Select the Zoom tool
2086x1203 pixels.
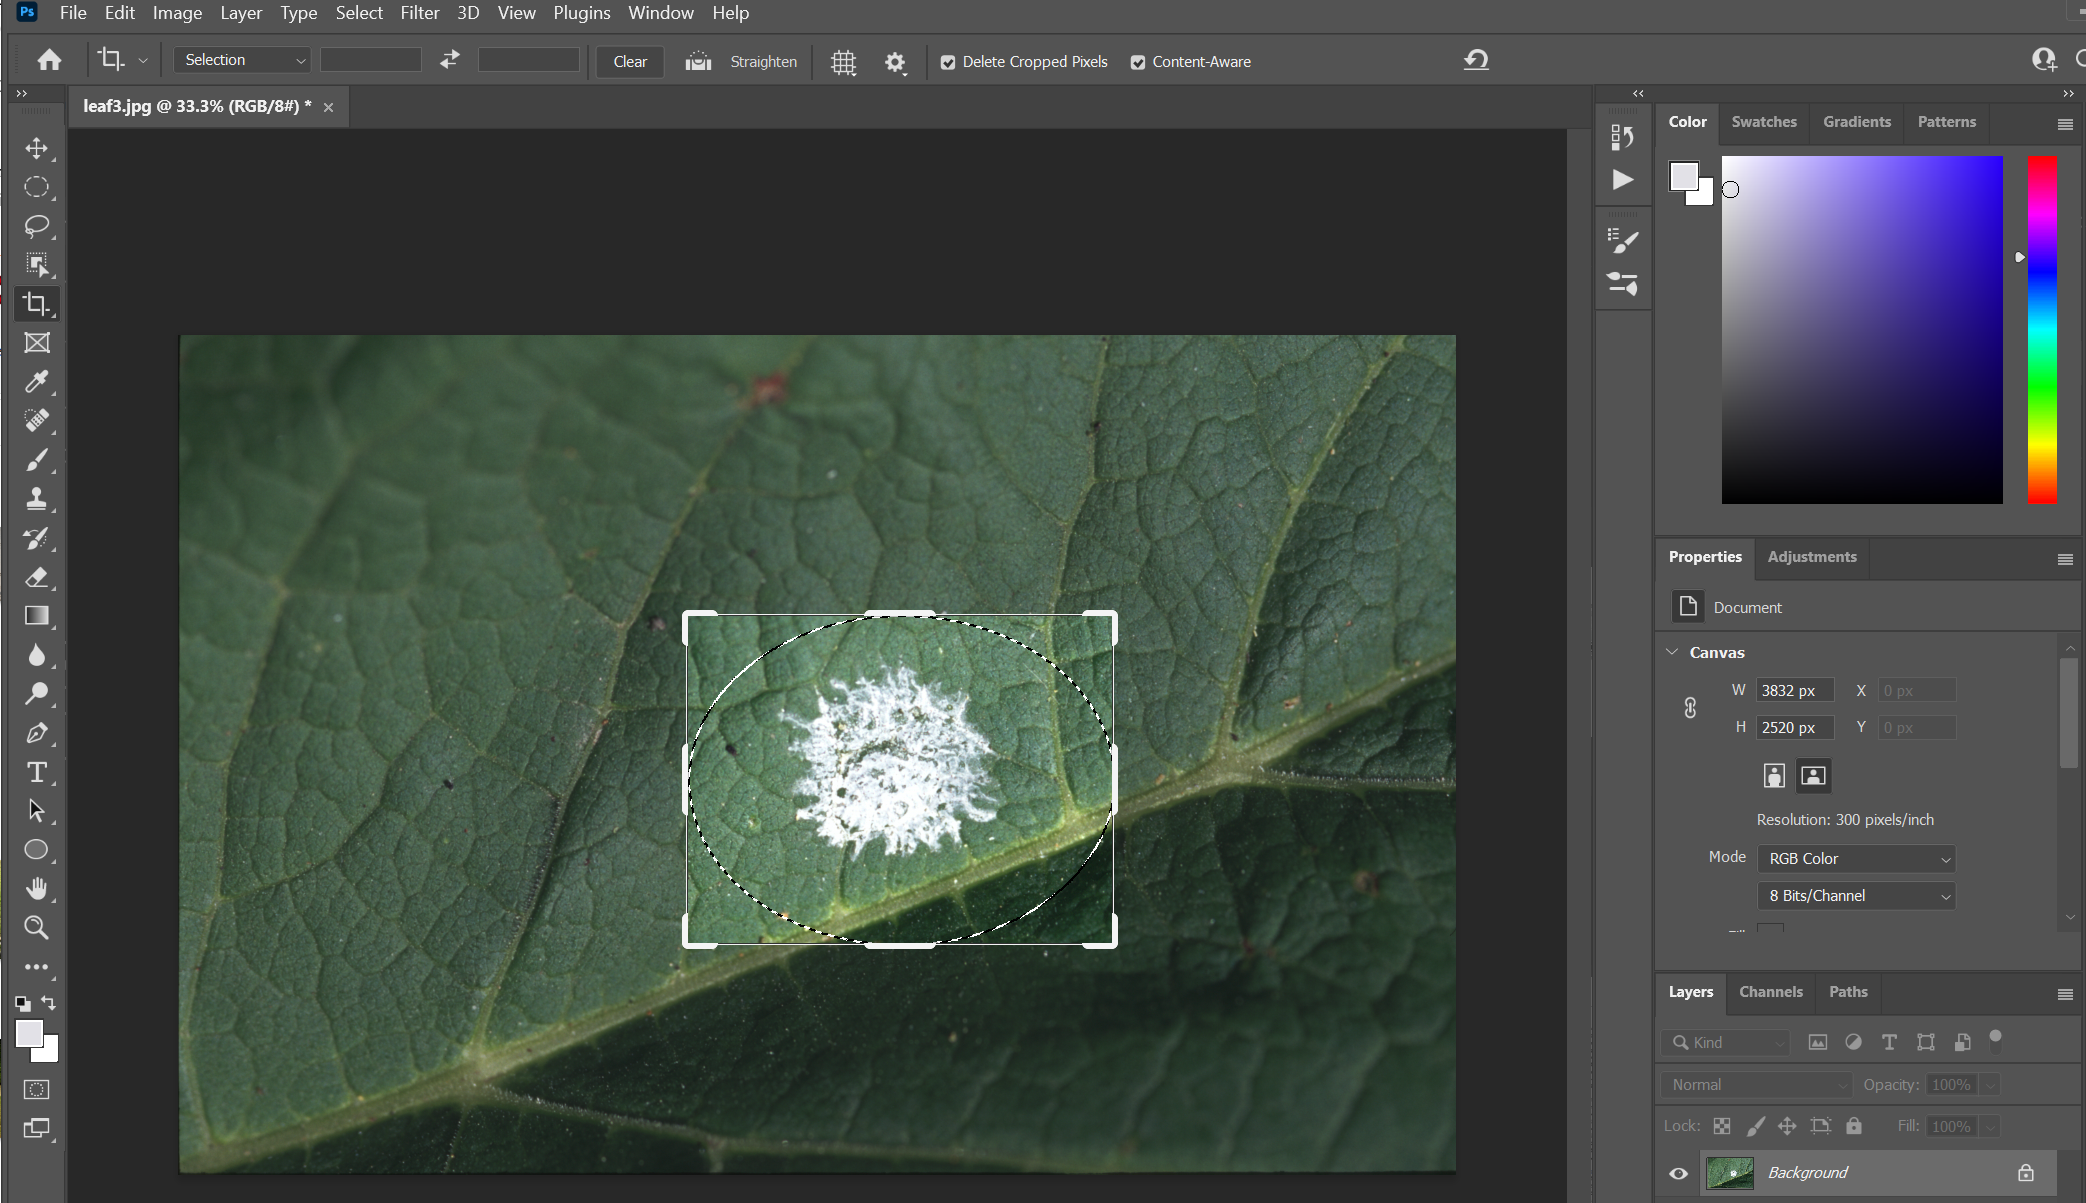[x=37, y=928]
